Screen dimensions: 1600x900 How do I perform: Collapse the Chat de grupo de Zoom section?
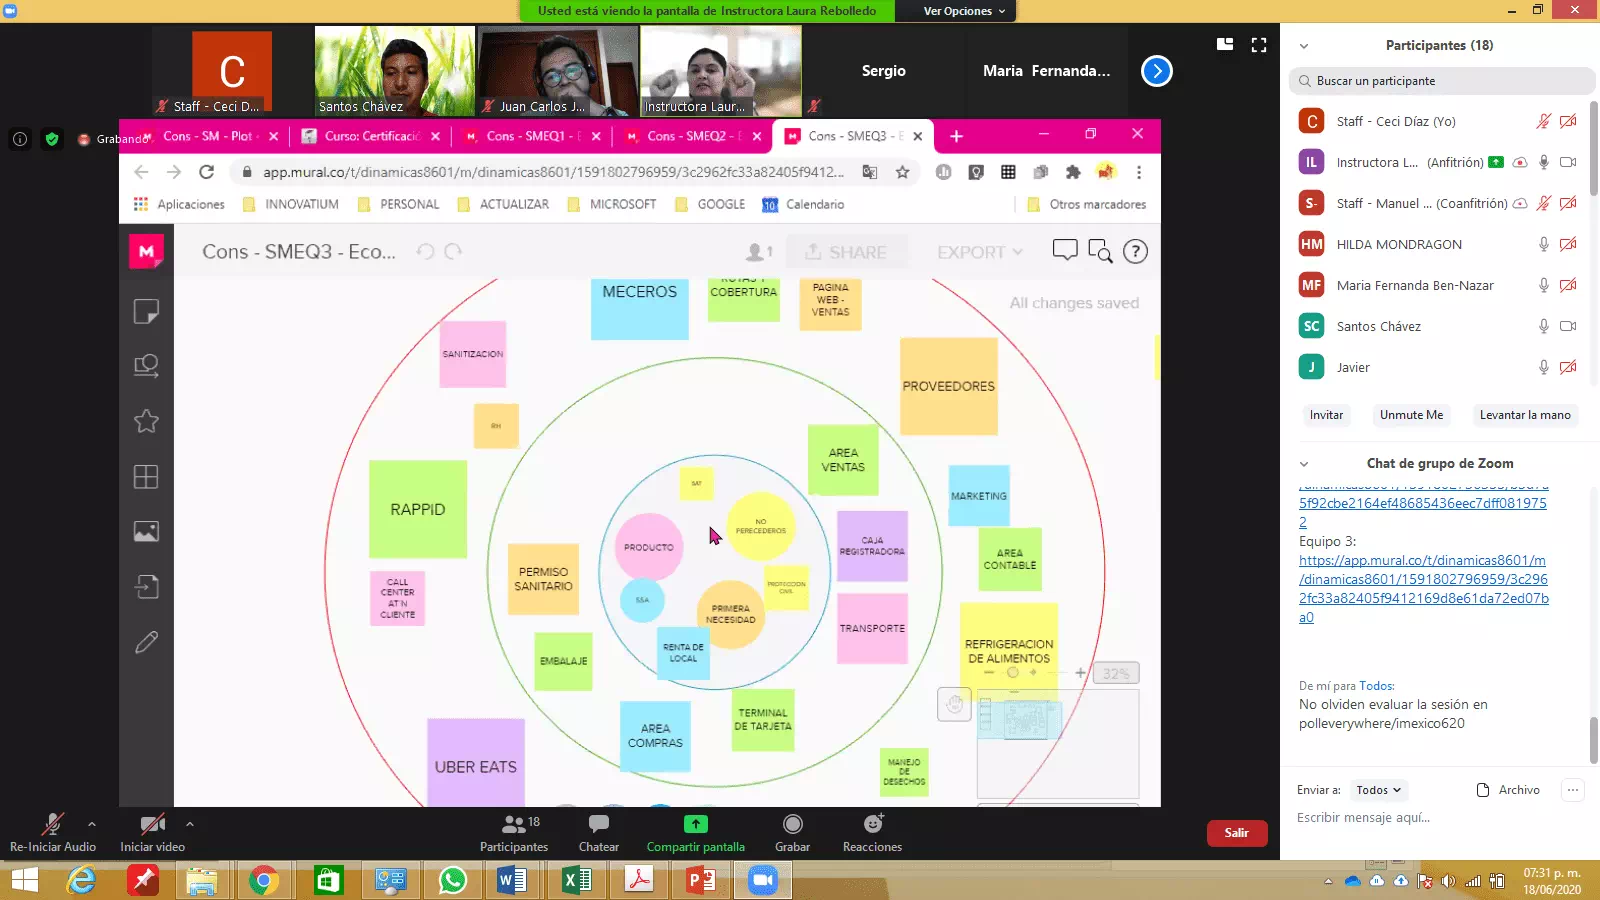tap(1304, 464)
